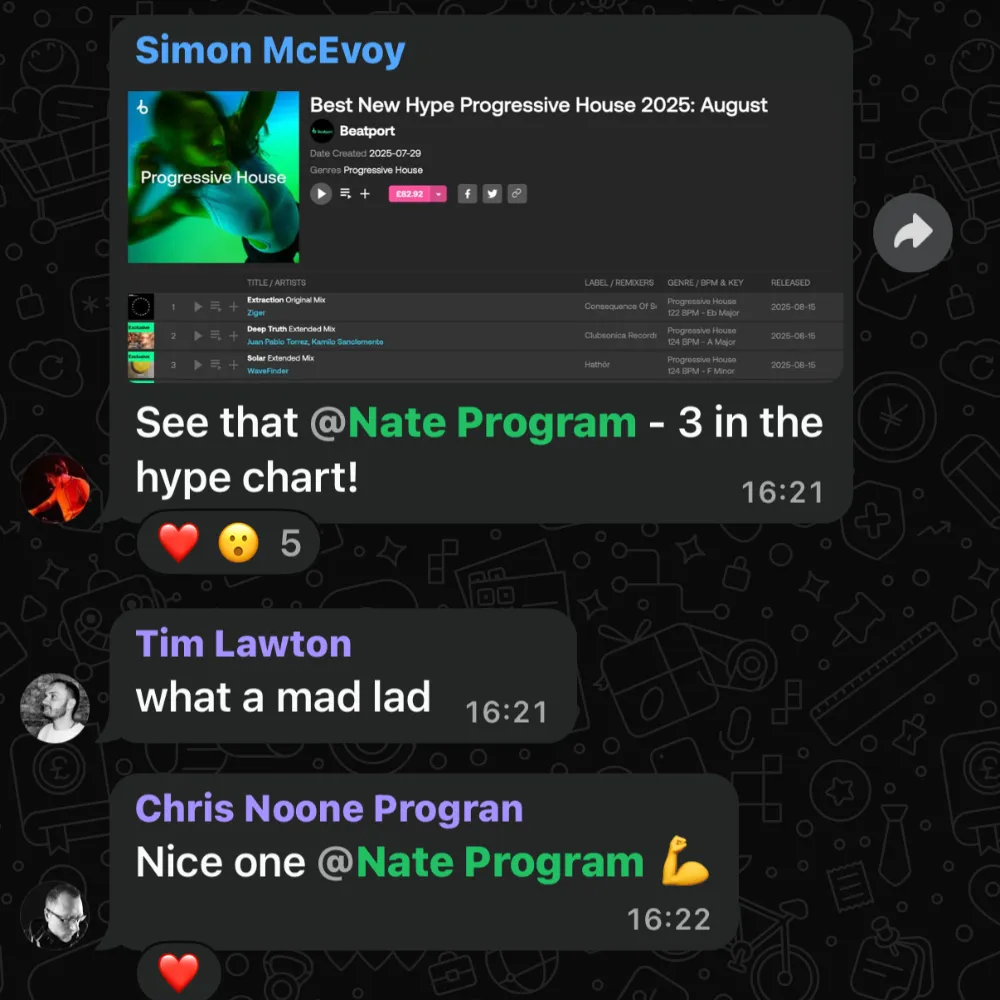Click the plus icon beside the chart queue
The width and height of the screenshot is (1000, 1000).
(x=365, y=193)
